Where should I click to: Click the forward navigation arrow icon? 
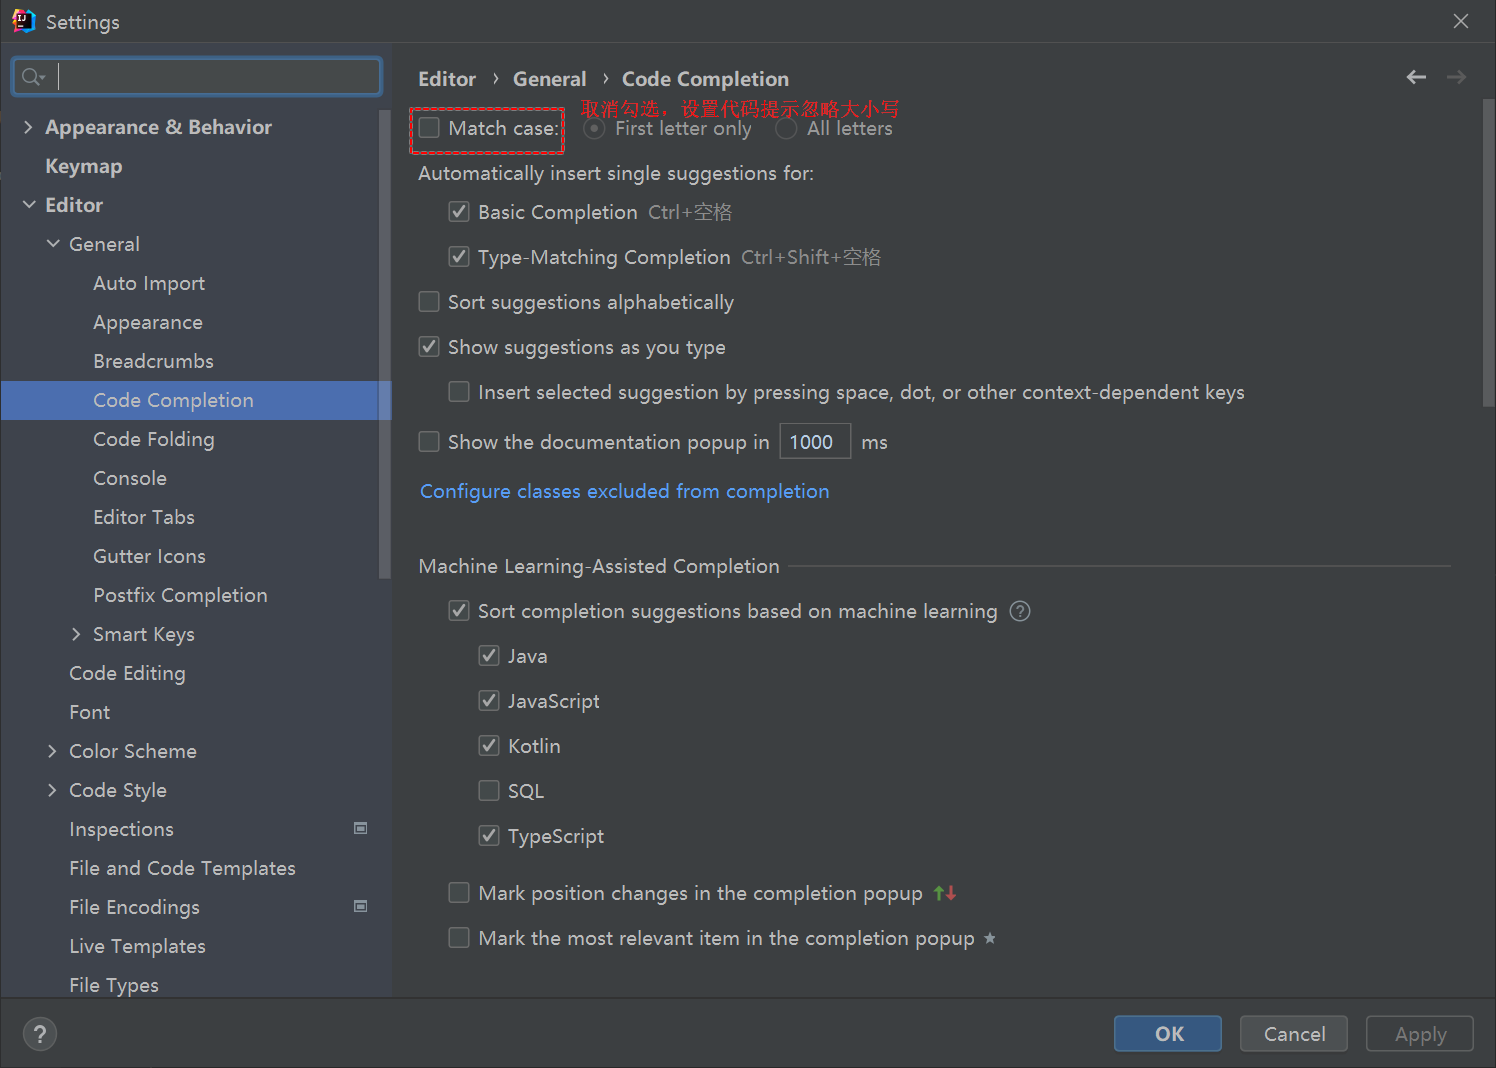pyautogui.click(x=1456, y=77)
